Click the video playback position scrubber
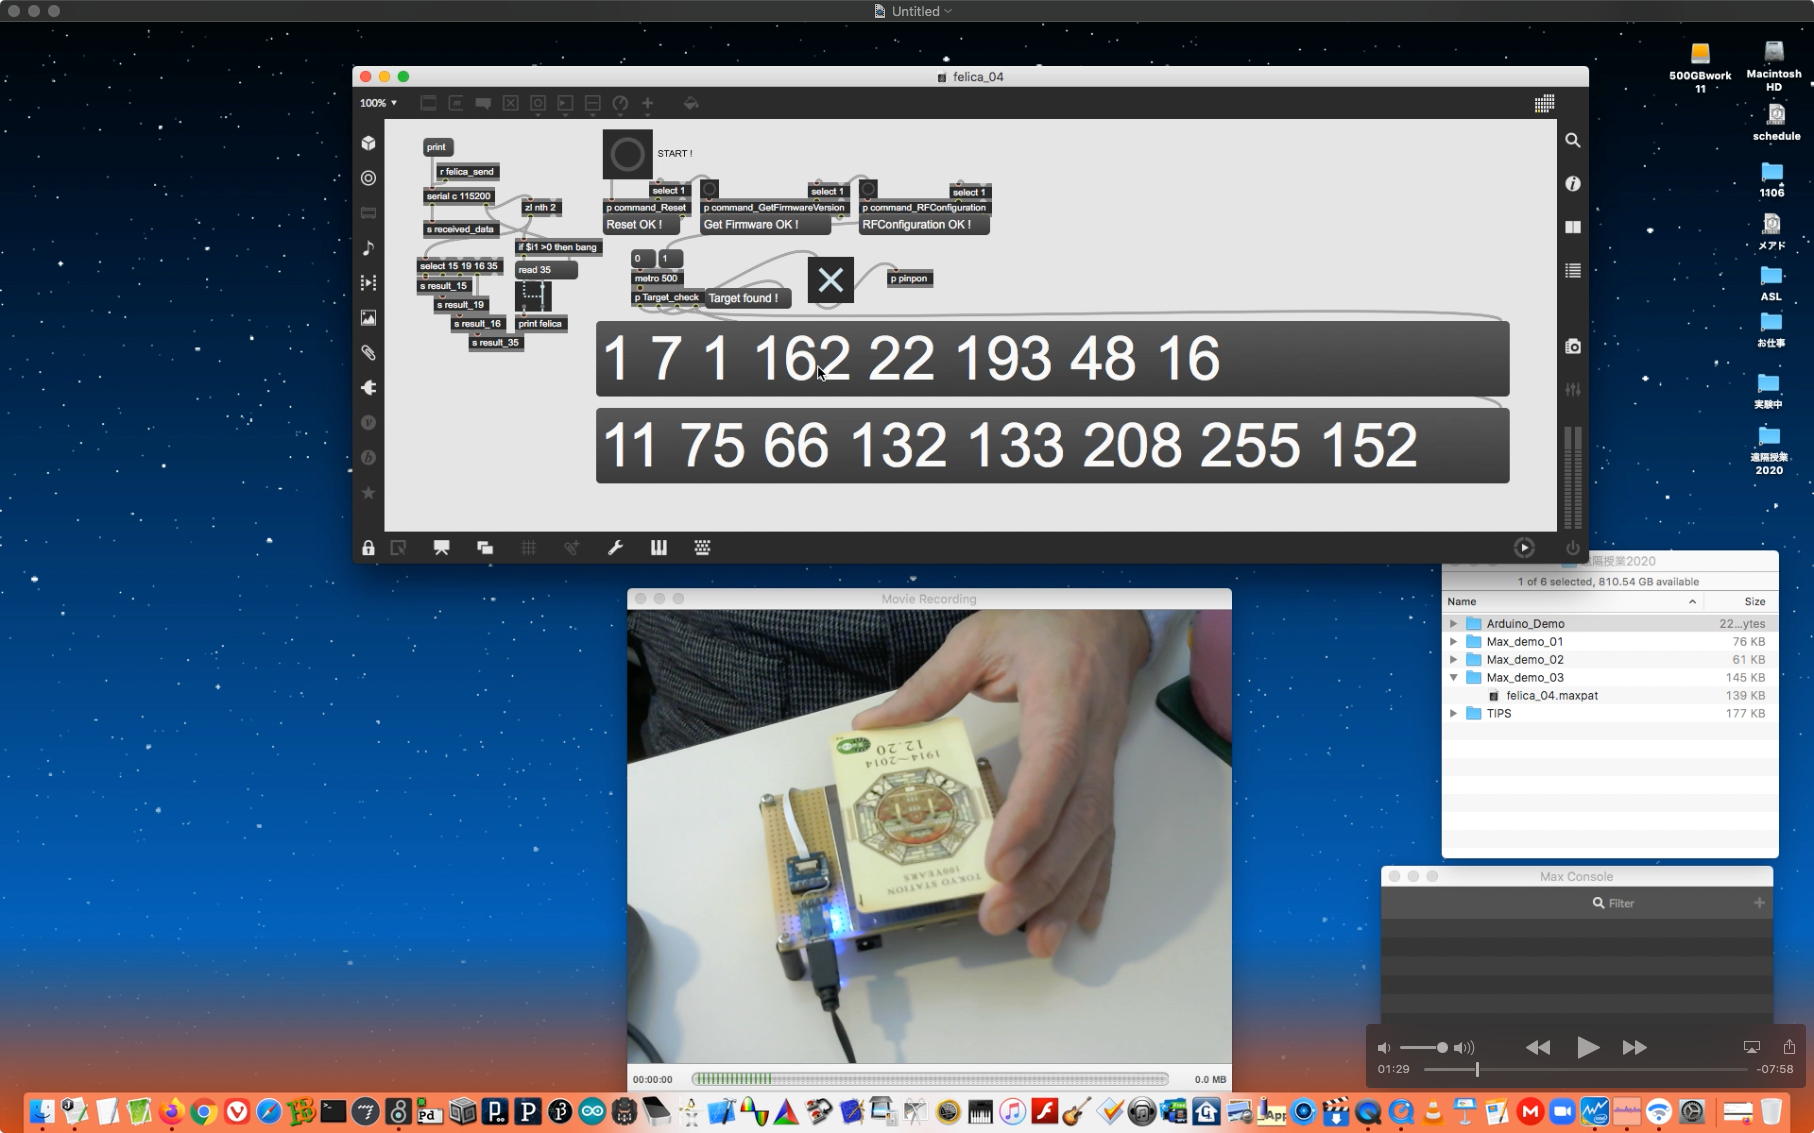The image size is (1814, 1133). (x=1477, y=1069)
